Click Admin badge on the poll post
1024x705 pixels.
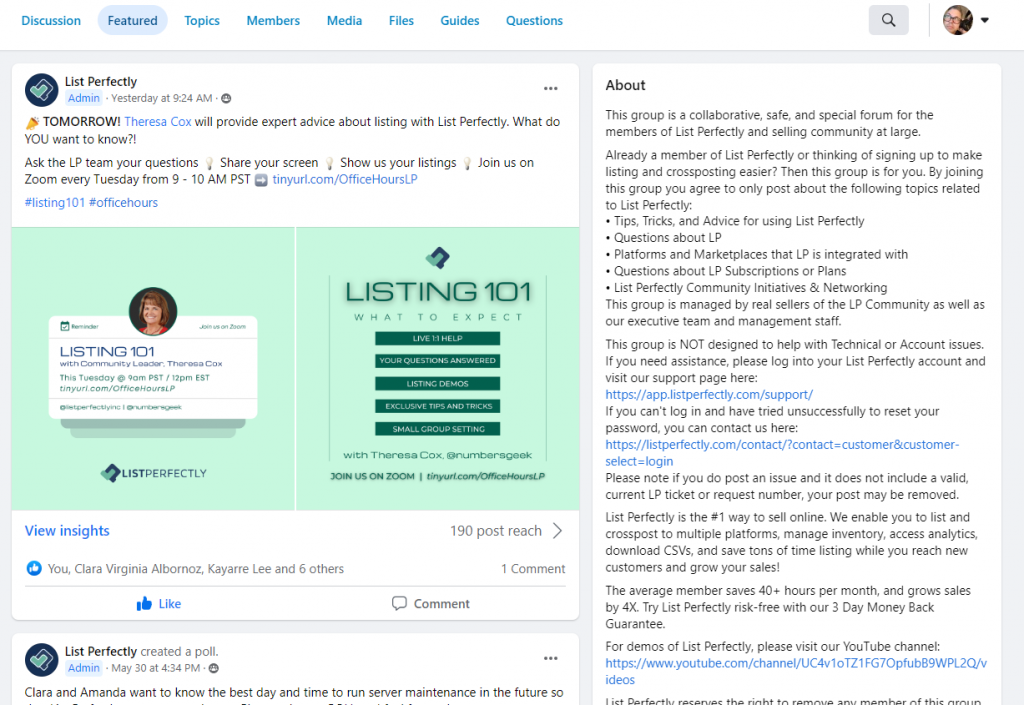[x=84, y=668]
